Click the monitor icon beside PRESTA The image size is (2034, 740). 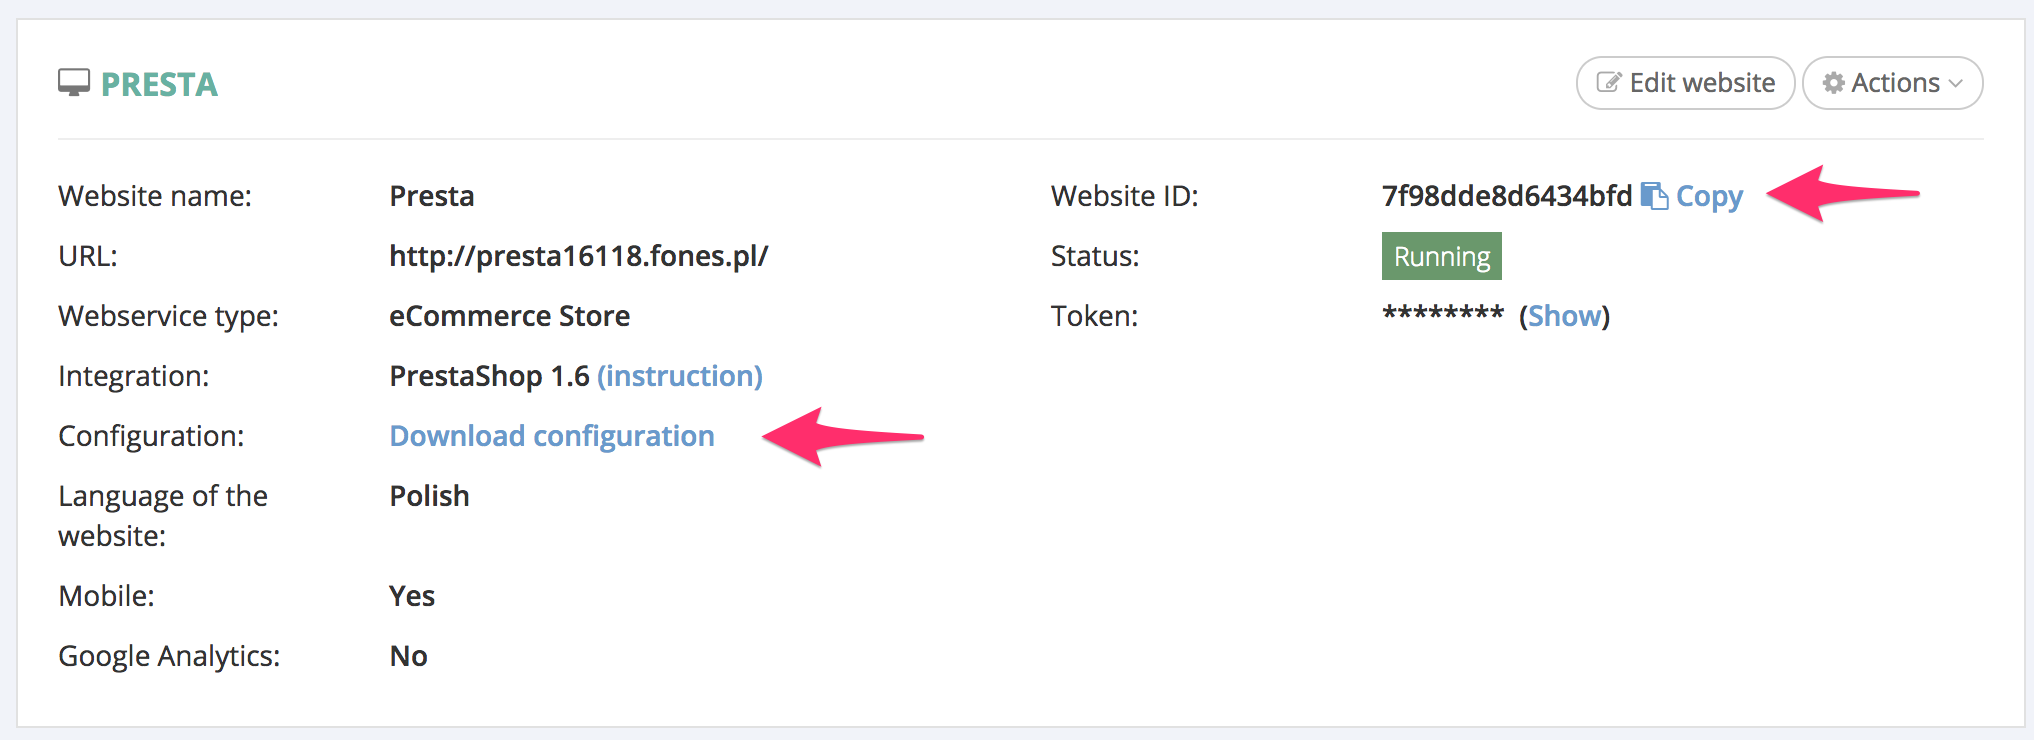click(x=74, y=83)
